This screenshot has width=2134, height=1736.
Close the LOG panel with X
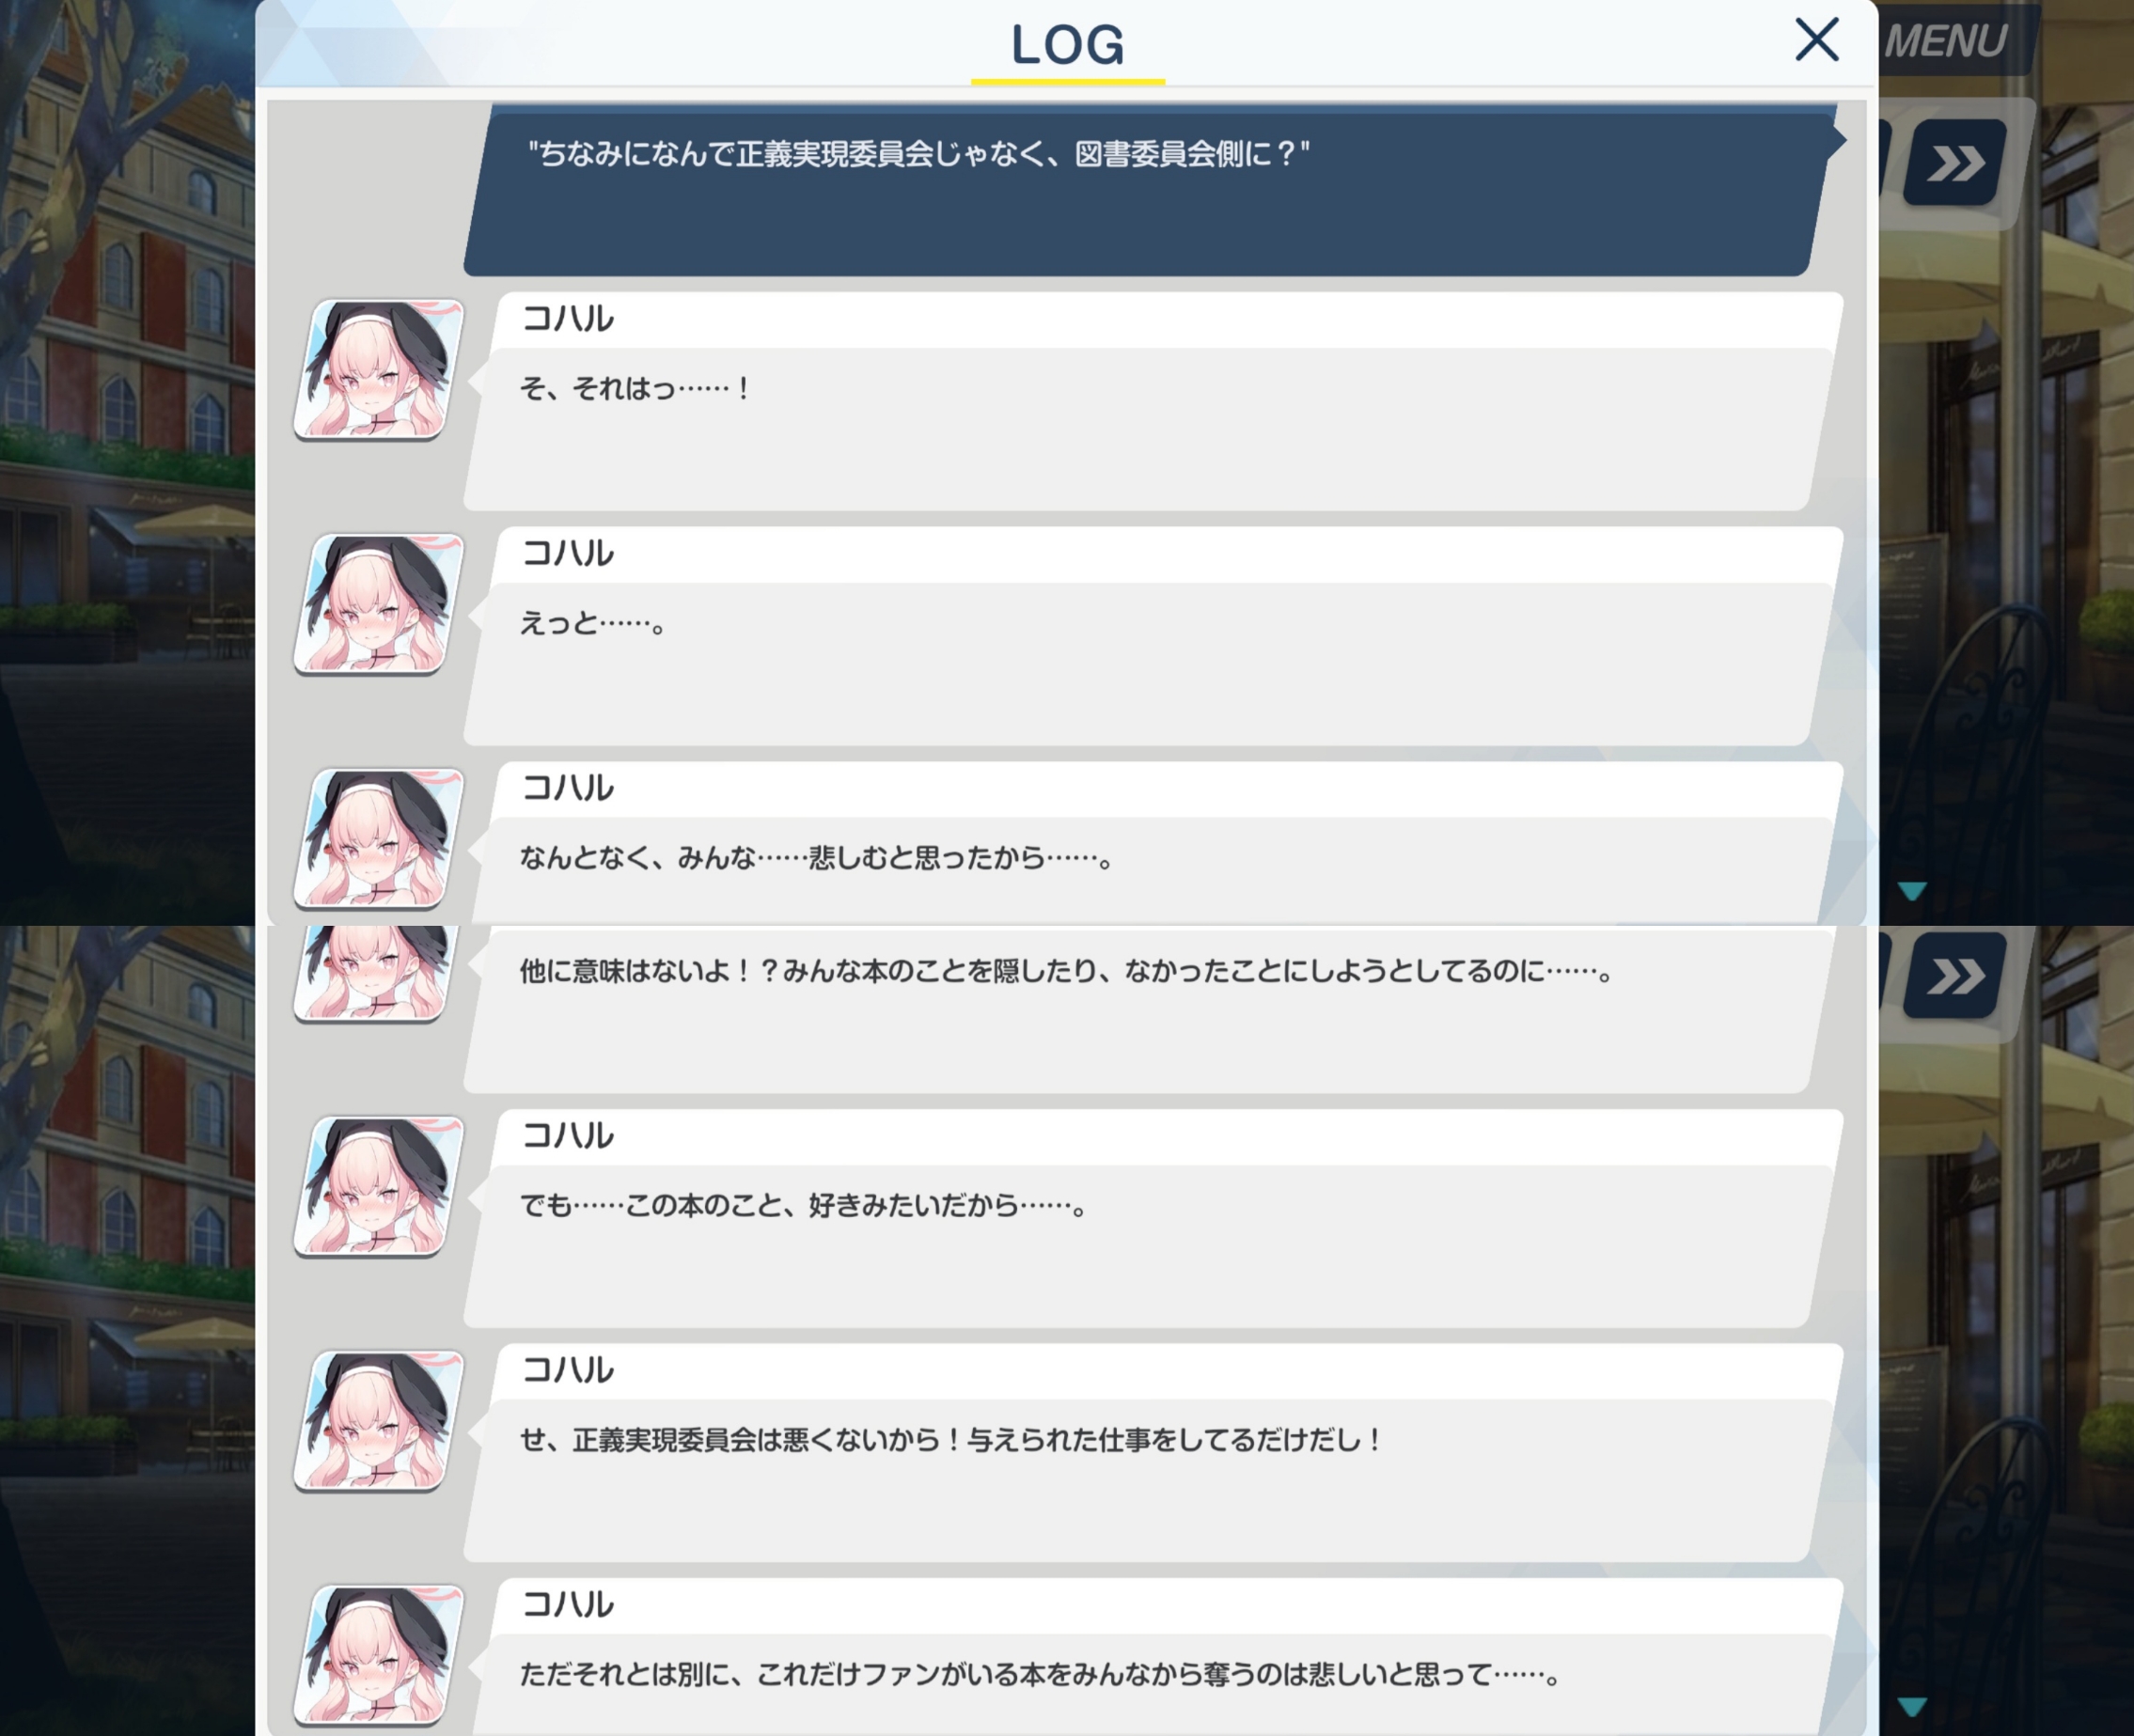tap(1816, 40)
